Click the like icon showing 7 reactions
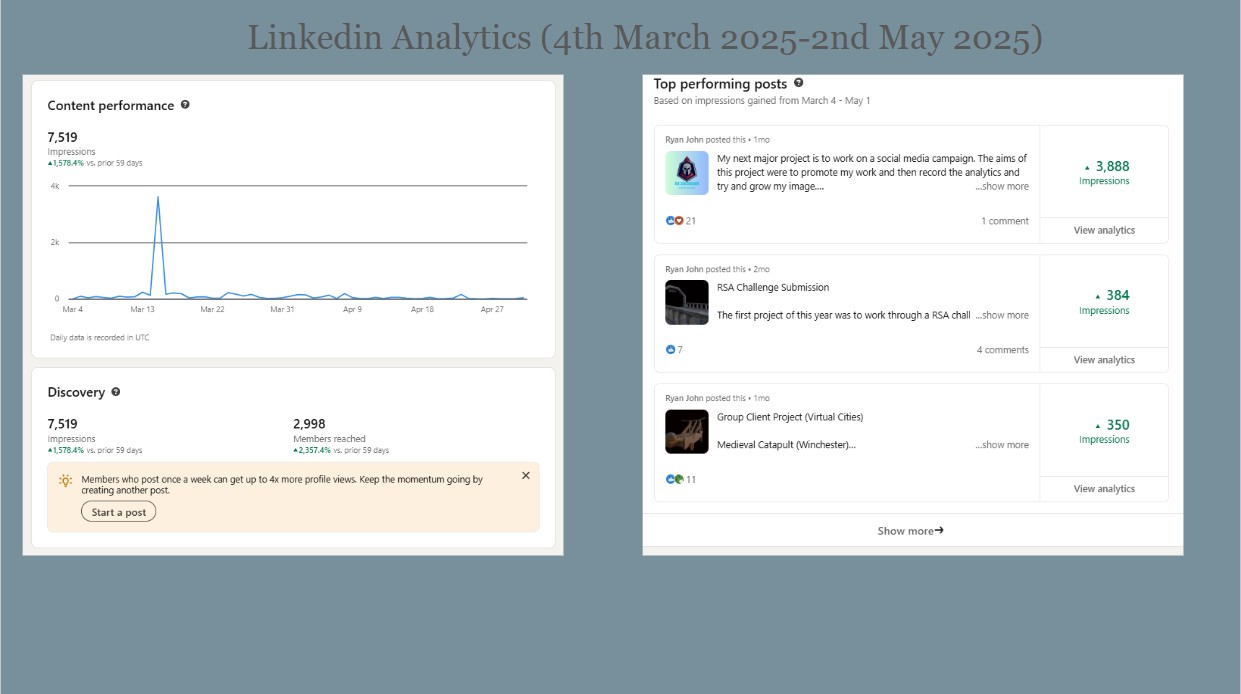 [x=670, y=350]
